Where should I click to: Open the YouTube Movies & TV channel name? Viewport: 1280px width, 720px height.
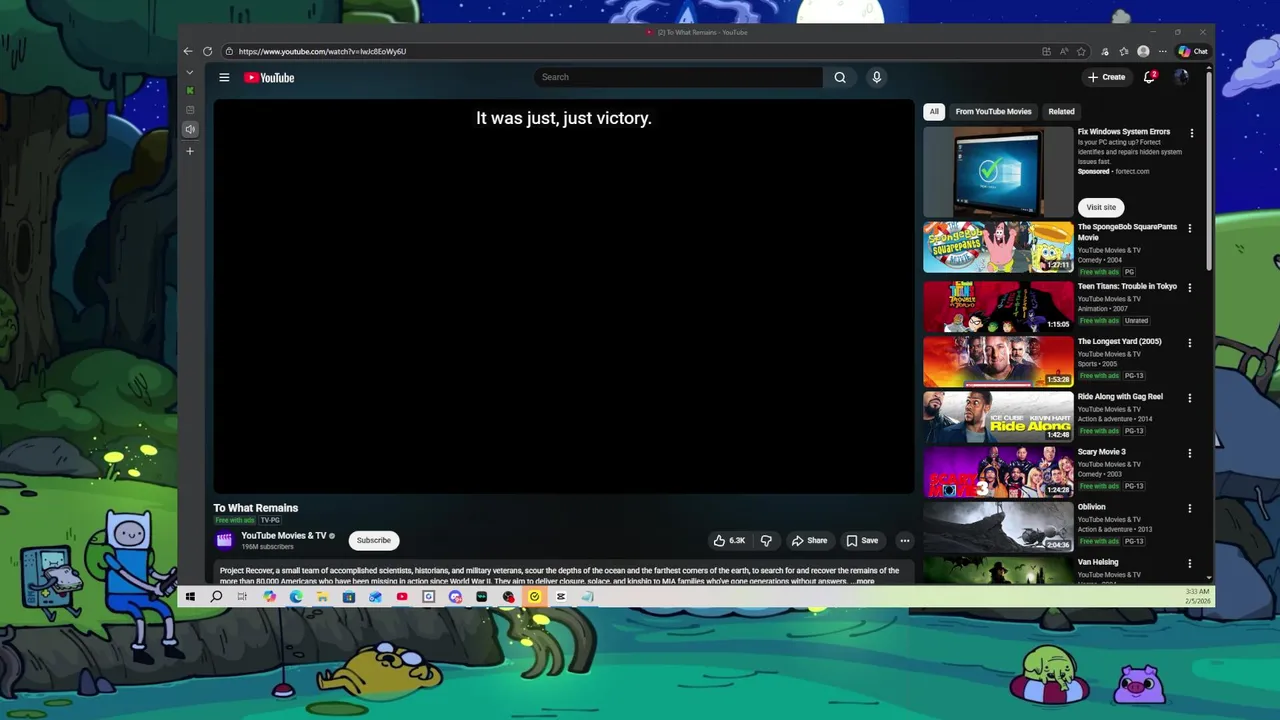(x=284, y=536)
